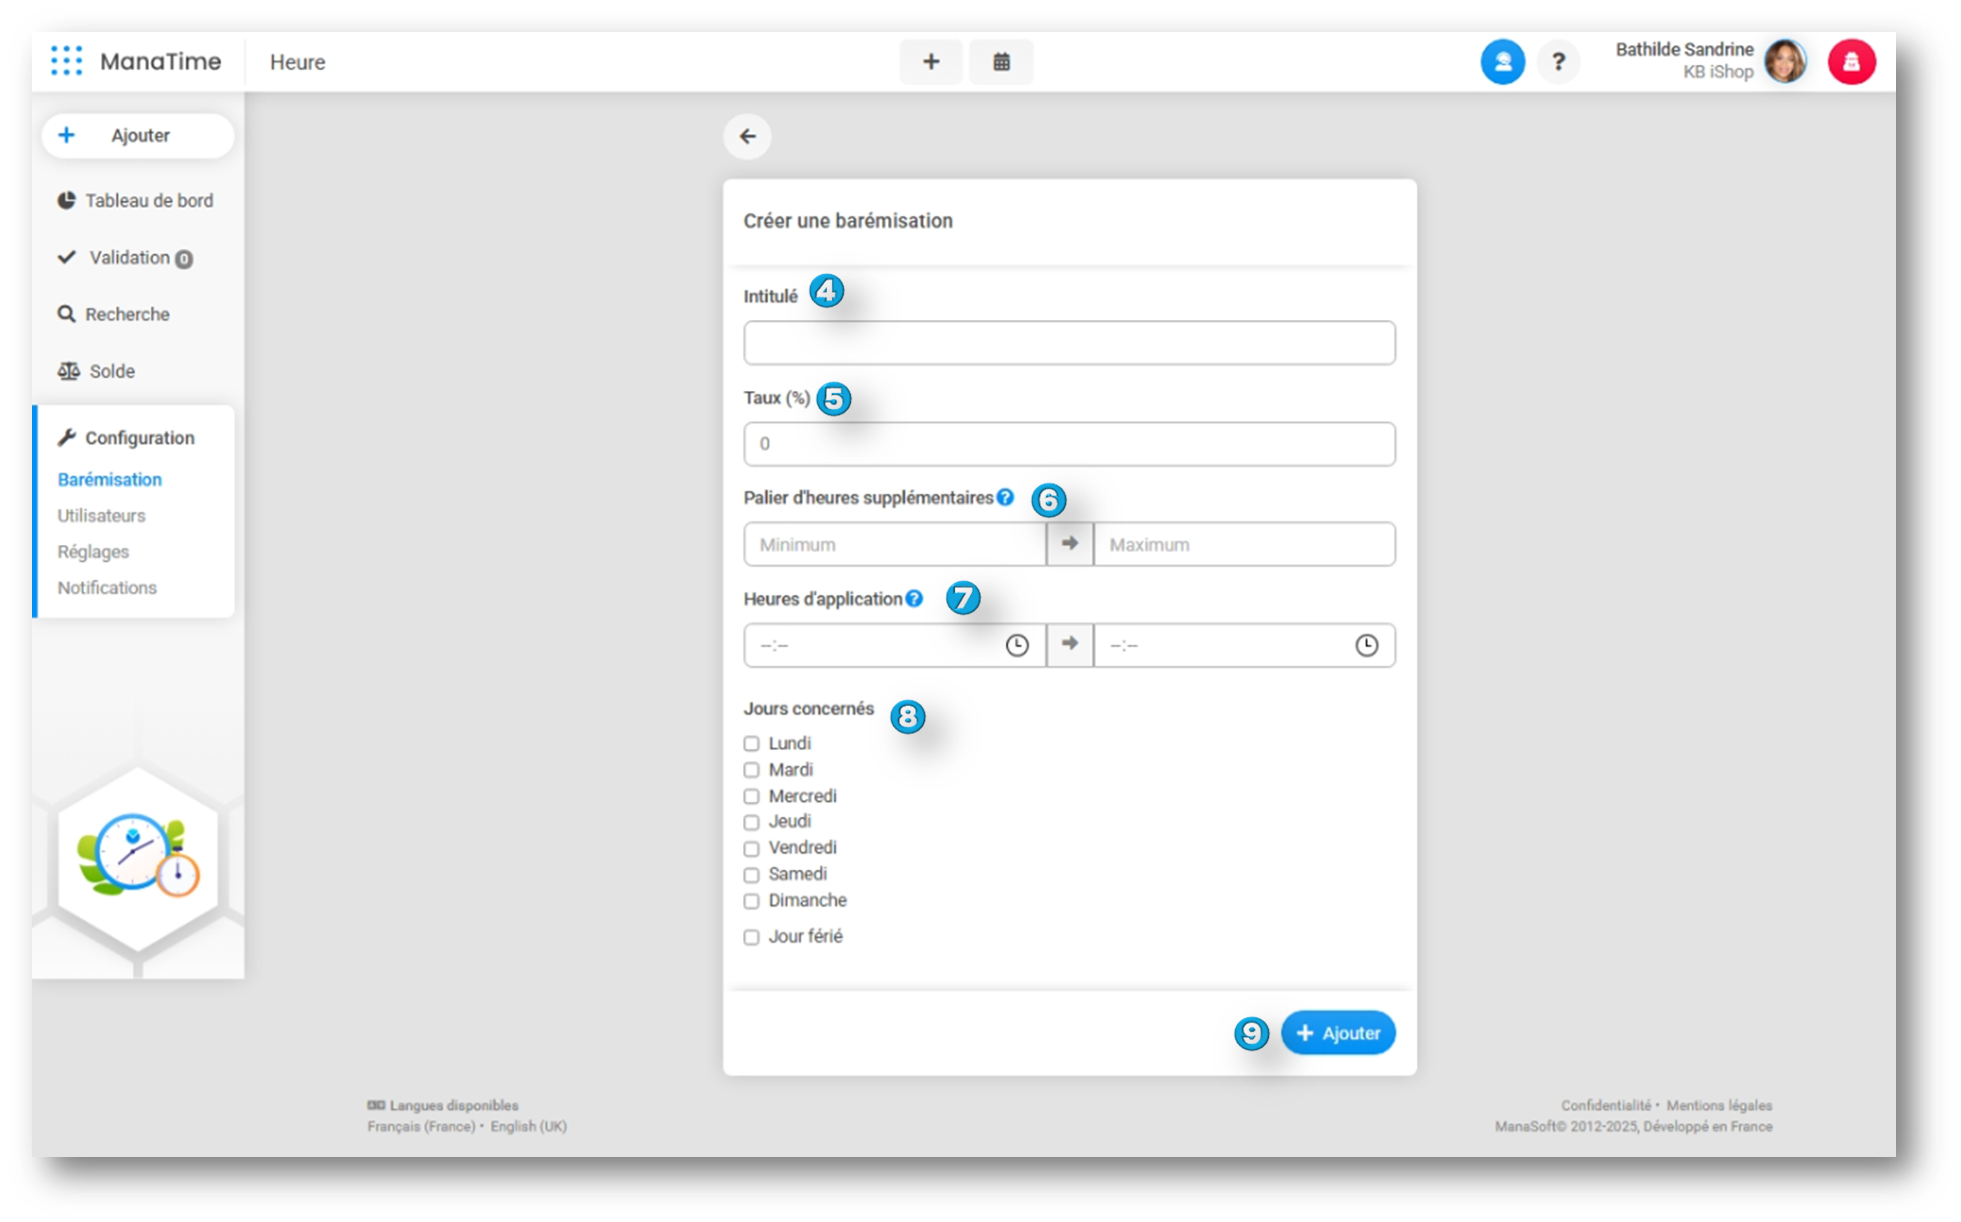Check the Lundi checkbox
This screenshot has height=1222, width=1961.
coord(751,743)
